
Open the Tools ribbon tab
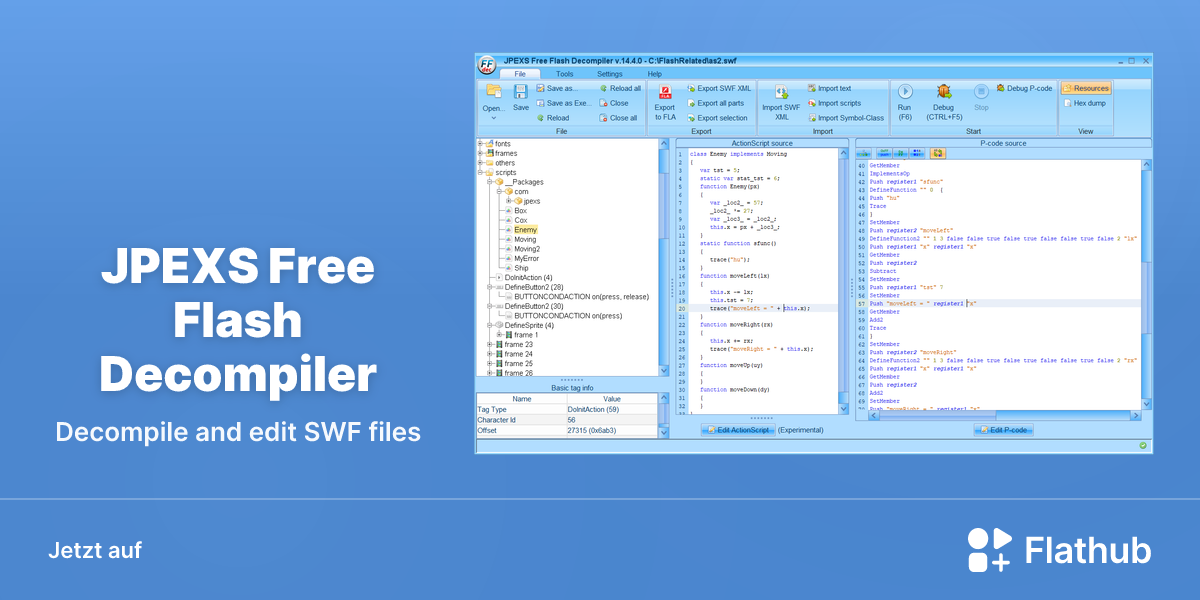[565, 74]
